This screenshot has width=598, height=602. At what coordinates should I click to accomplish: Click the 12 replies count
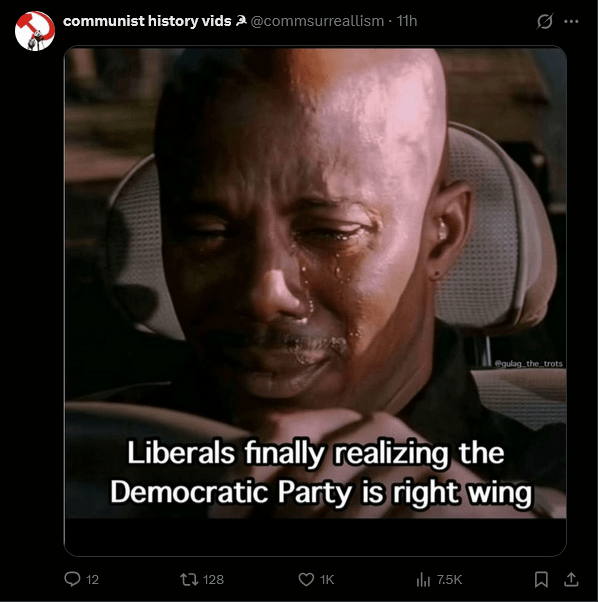[93, 580]
